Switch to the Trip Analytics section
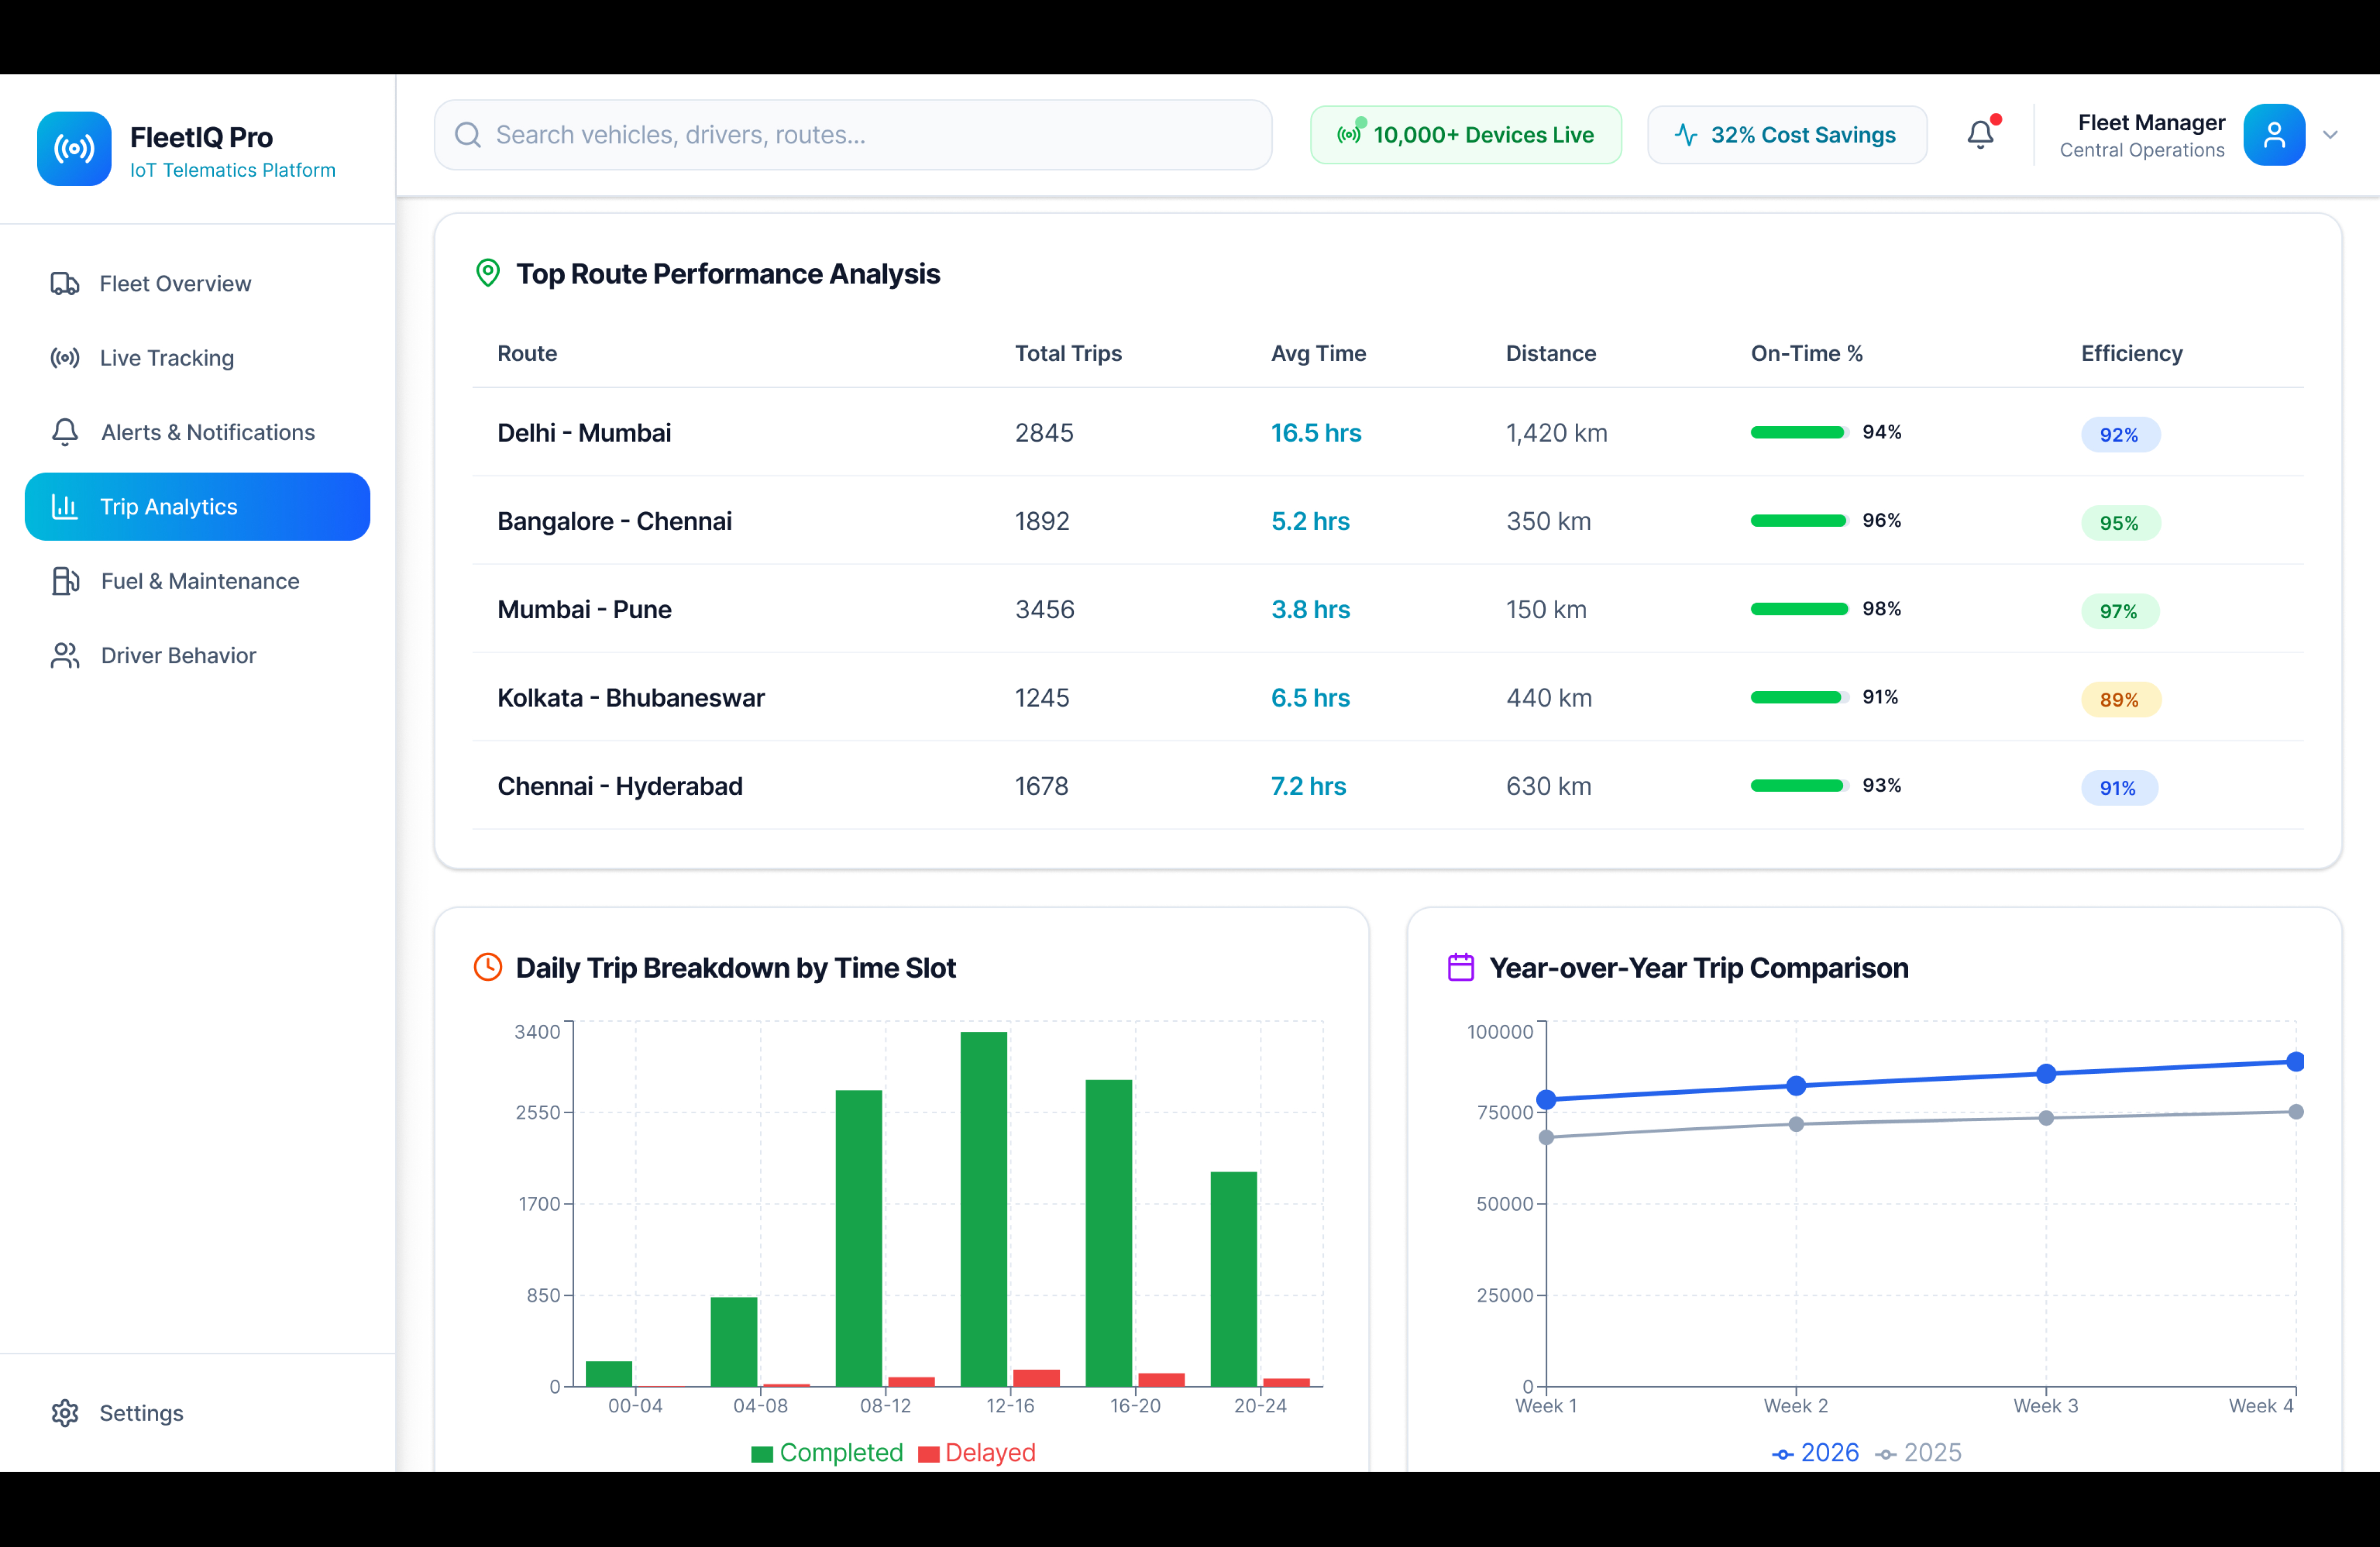Image resolution: width=2380 pixels, height=1547 pixels. click(x=167, y=506)
